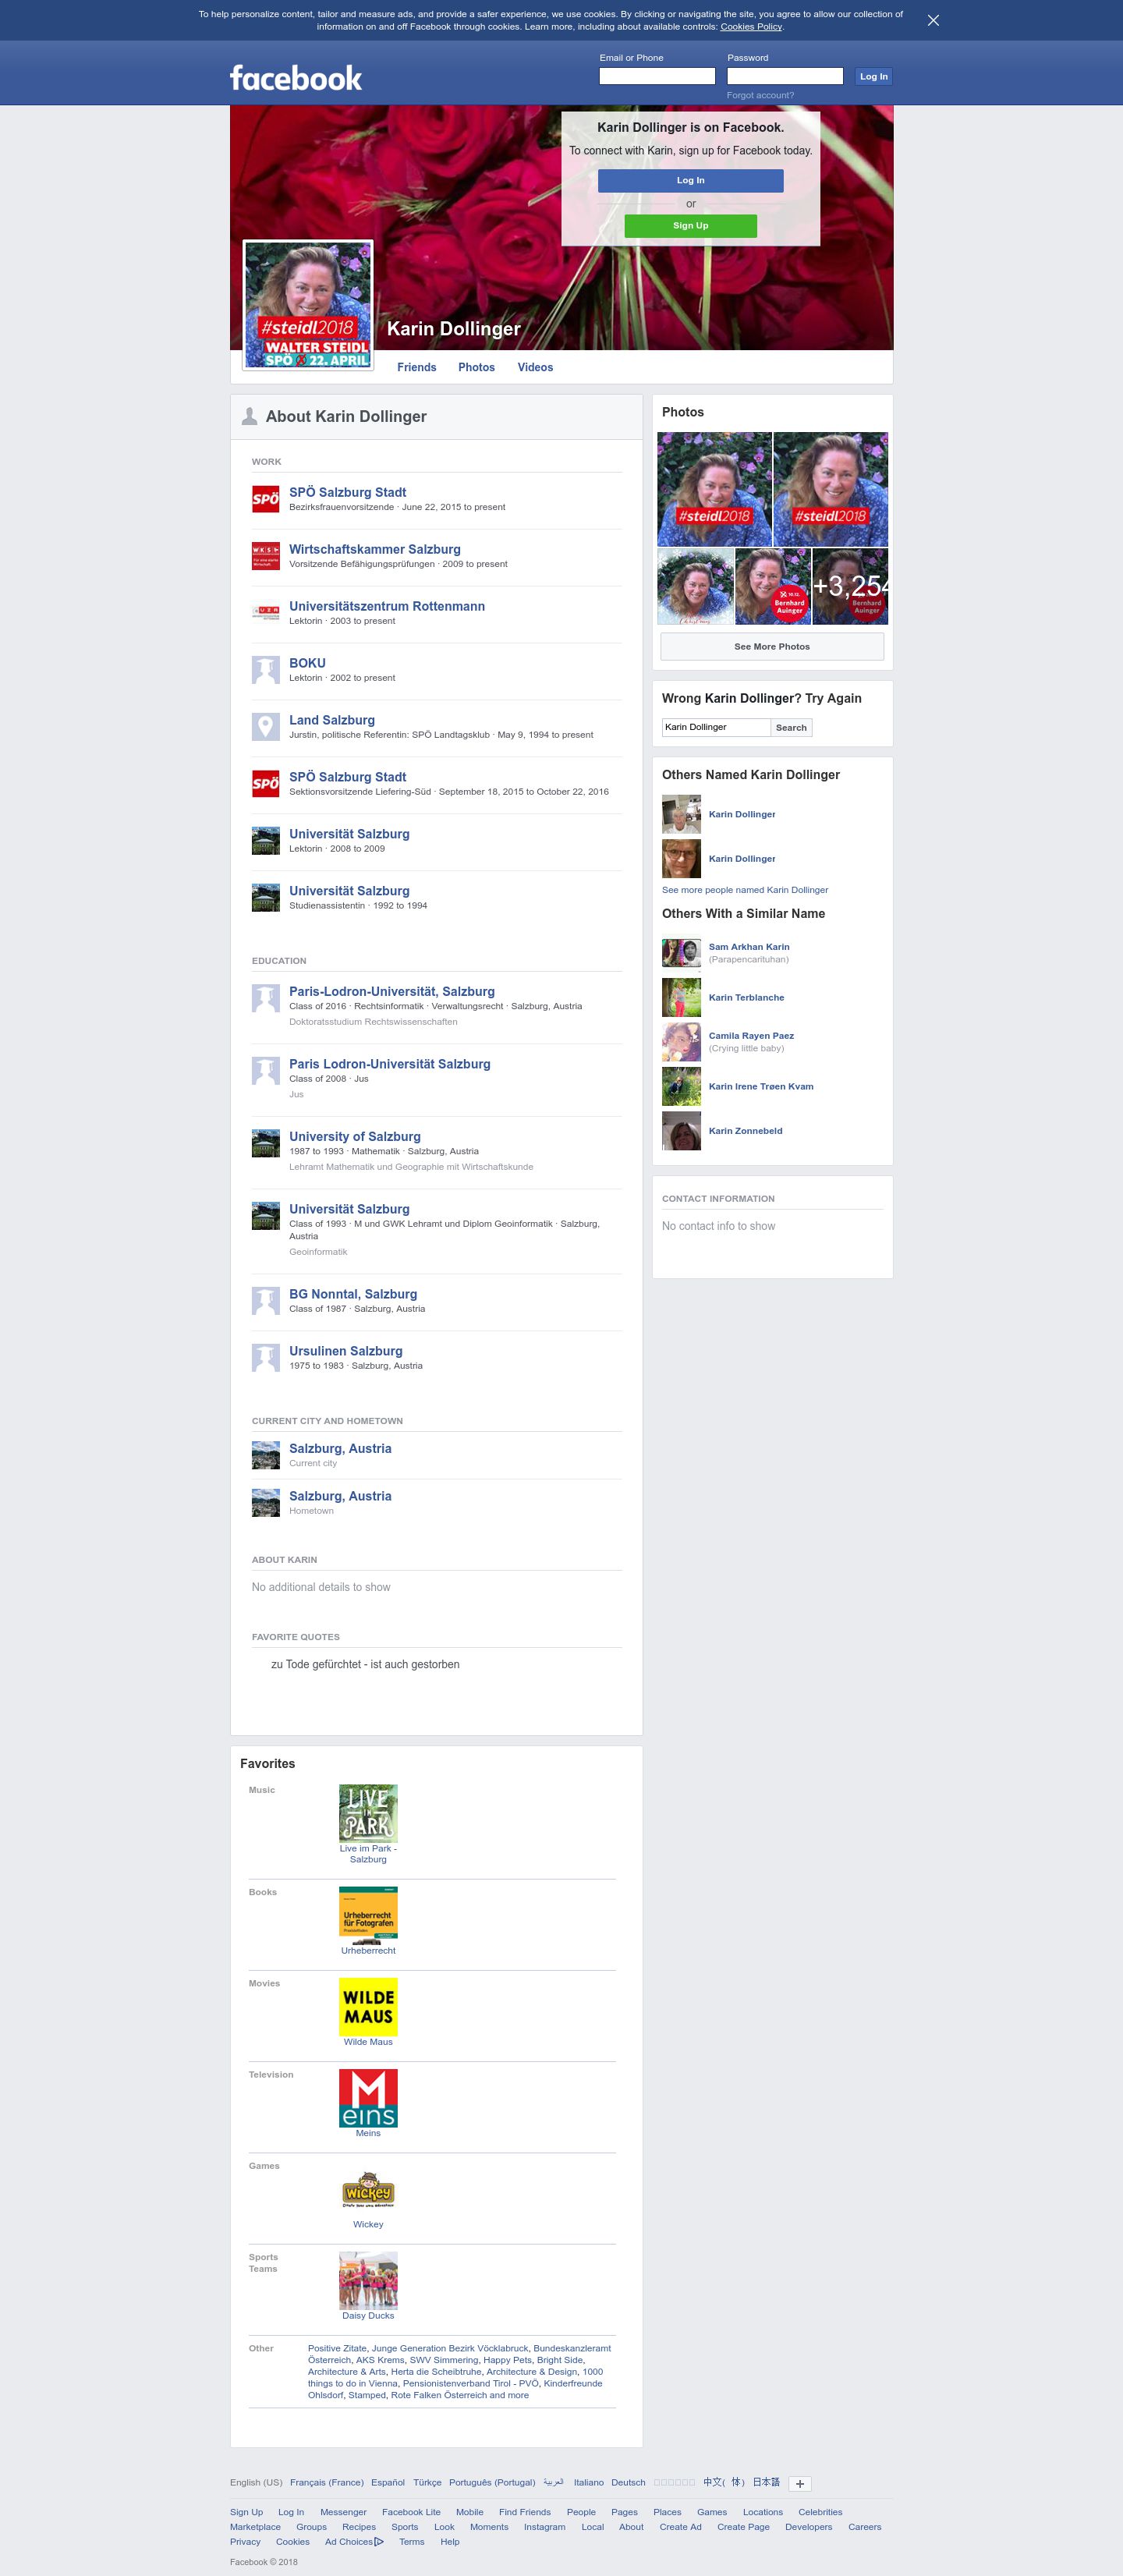Click Search next to Karin Dollinger field
The height and width of the screenshot is (2576, 1123).
[791, 727]
